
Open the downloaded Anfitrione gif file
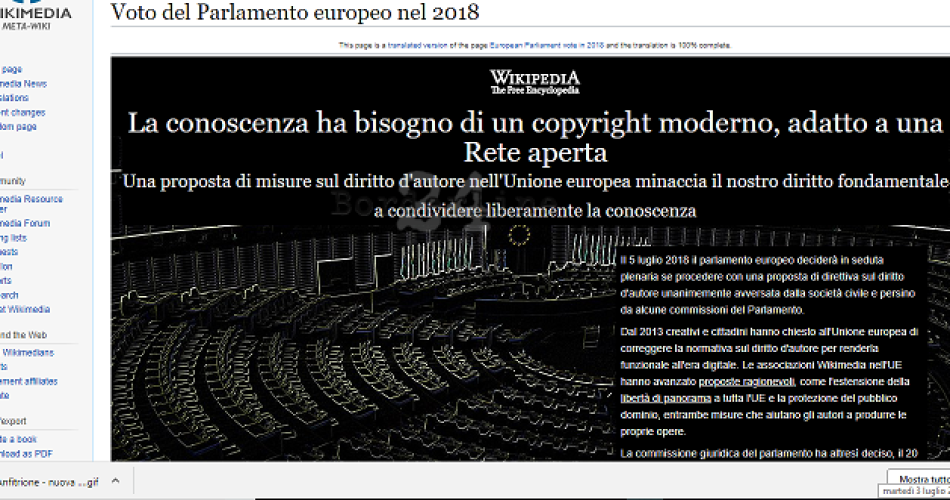pyautogui.click(x=50, y=481)
